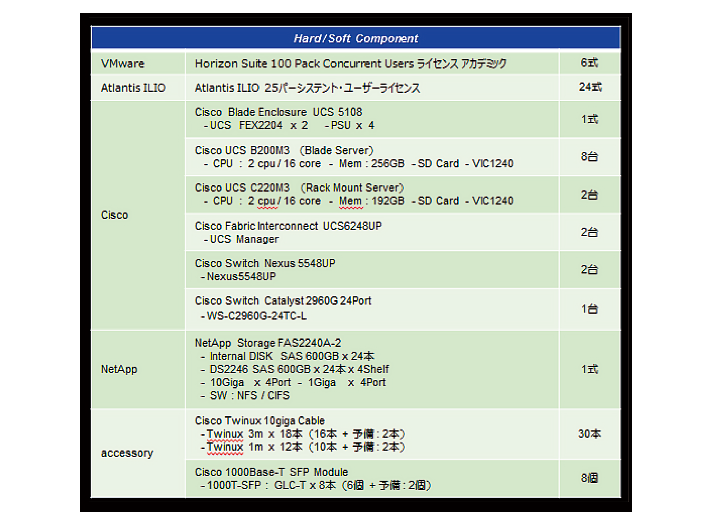The height and width of the screenshot is (523, 720).
Task: Select '2台' quantity for Fabric Interconnect
Action: tap(590, 232)
